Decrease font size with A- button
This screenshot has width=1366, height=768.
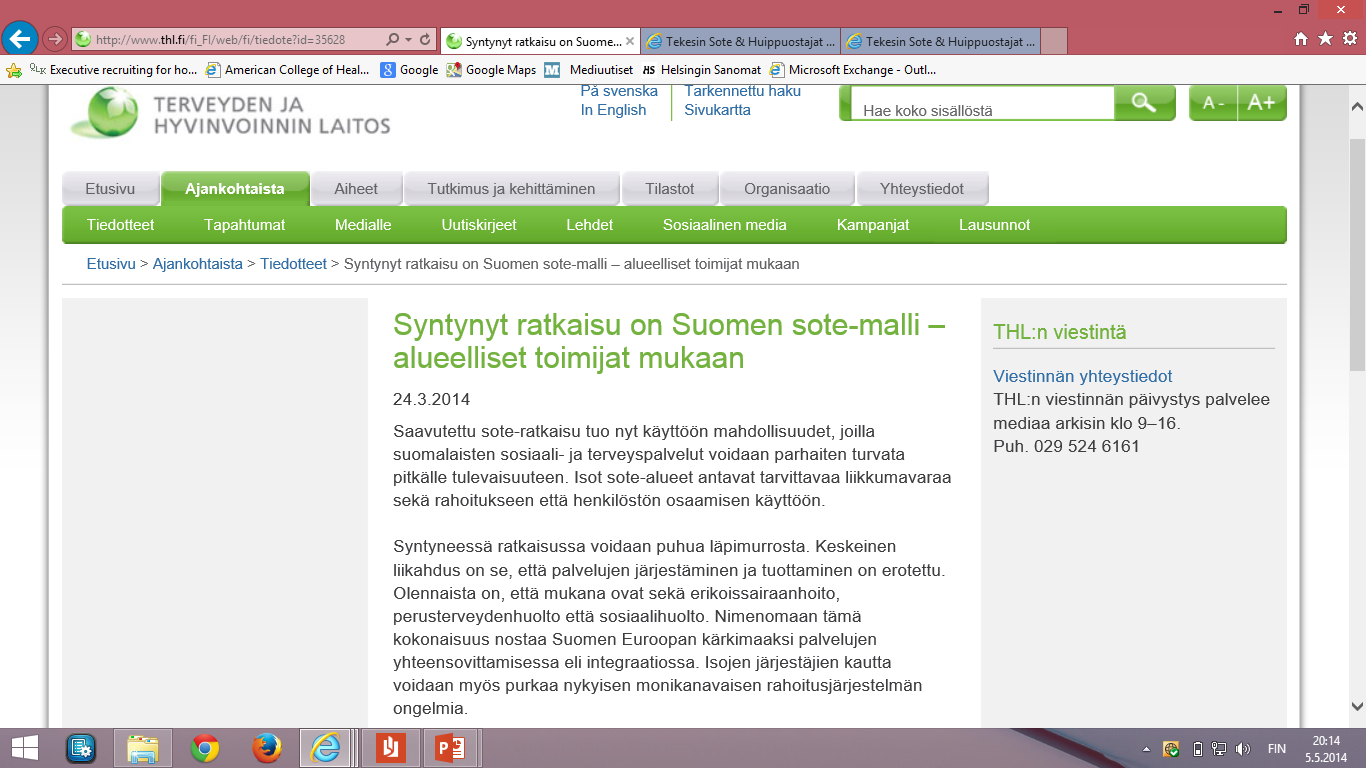(1213, 103)
